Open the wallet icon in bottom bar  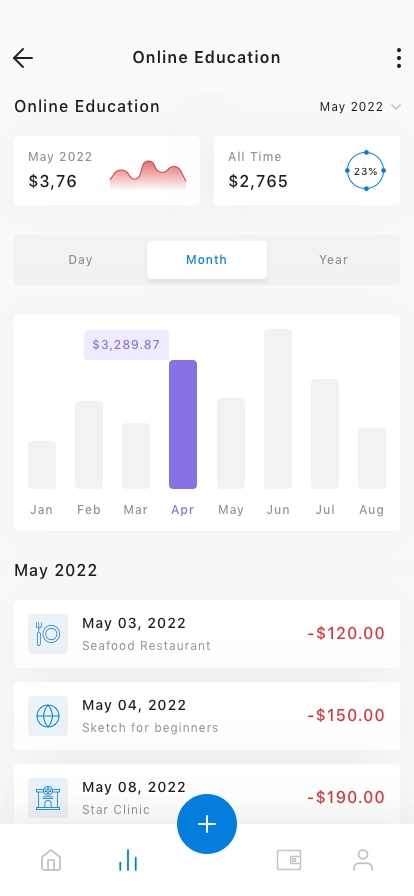(x=289, y=860)
